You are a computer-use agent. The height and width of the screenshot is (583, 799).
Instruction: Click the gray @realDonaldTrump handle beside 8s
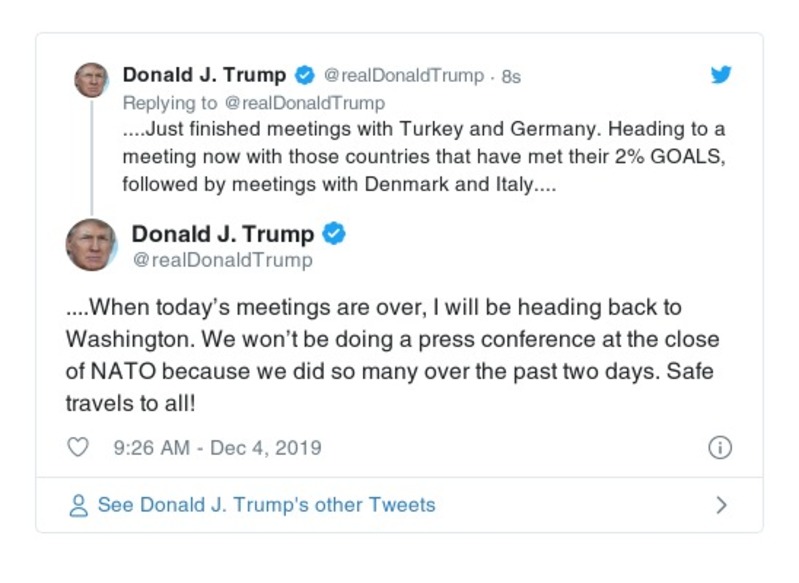pos(405,76)
